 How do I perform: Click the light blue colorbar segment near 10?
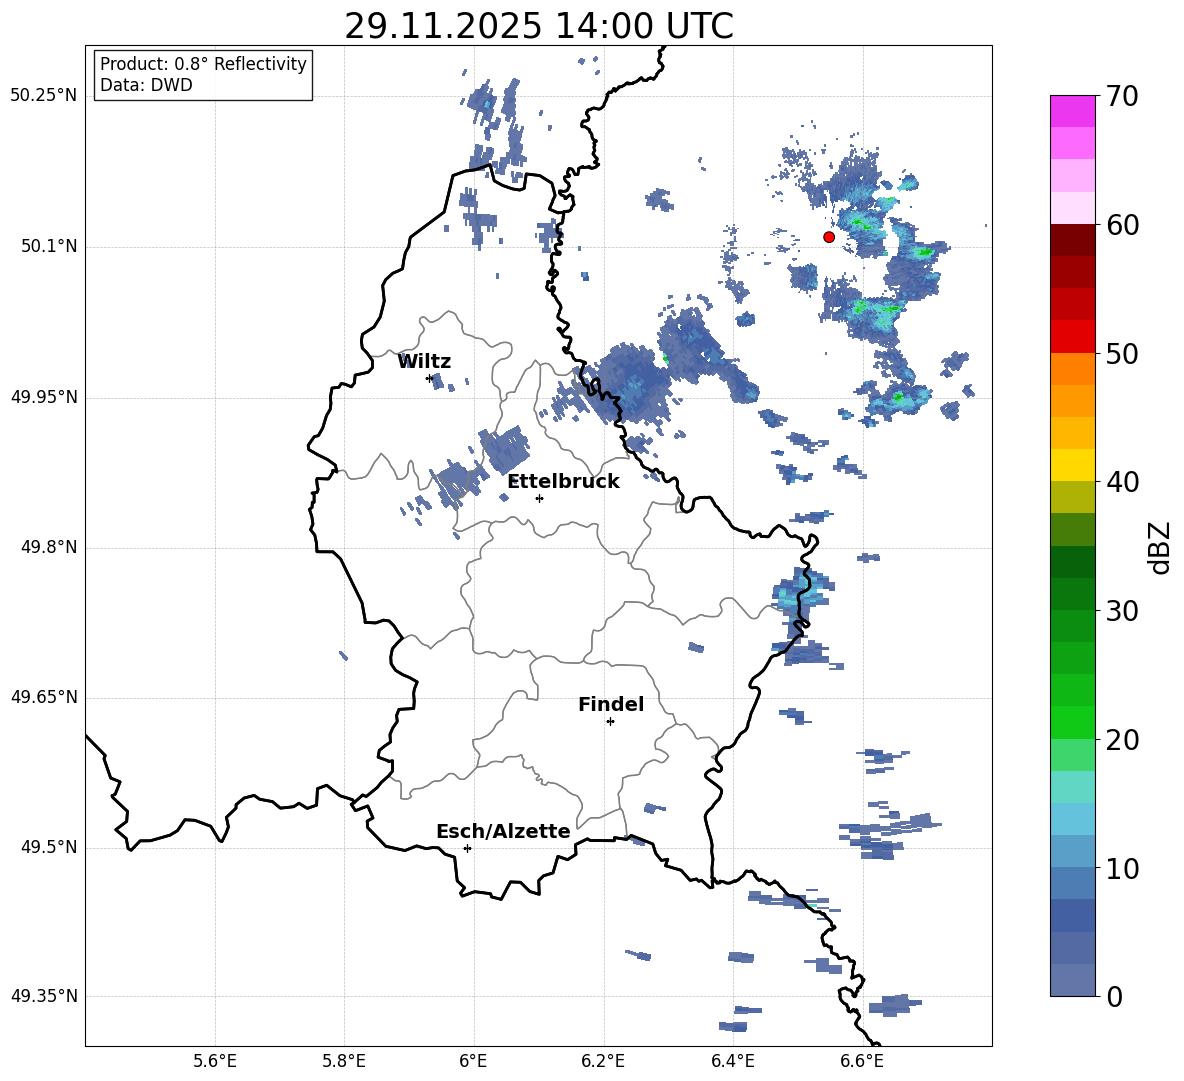(1072, 851)
